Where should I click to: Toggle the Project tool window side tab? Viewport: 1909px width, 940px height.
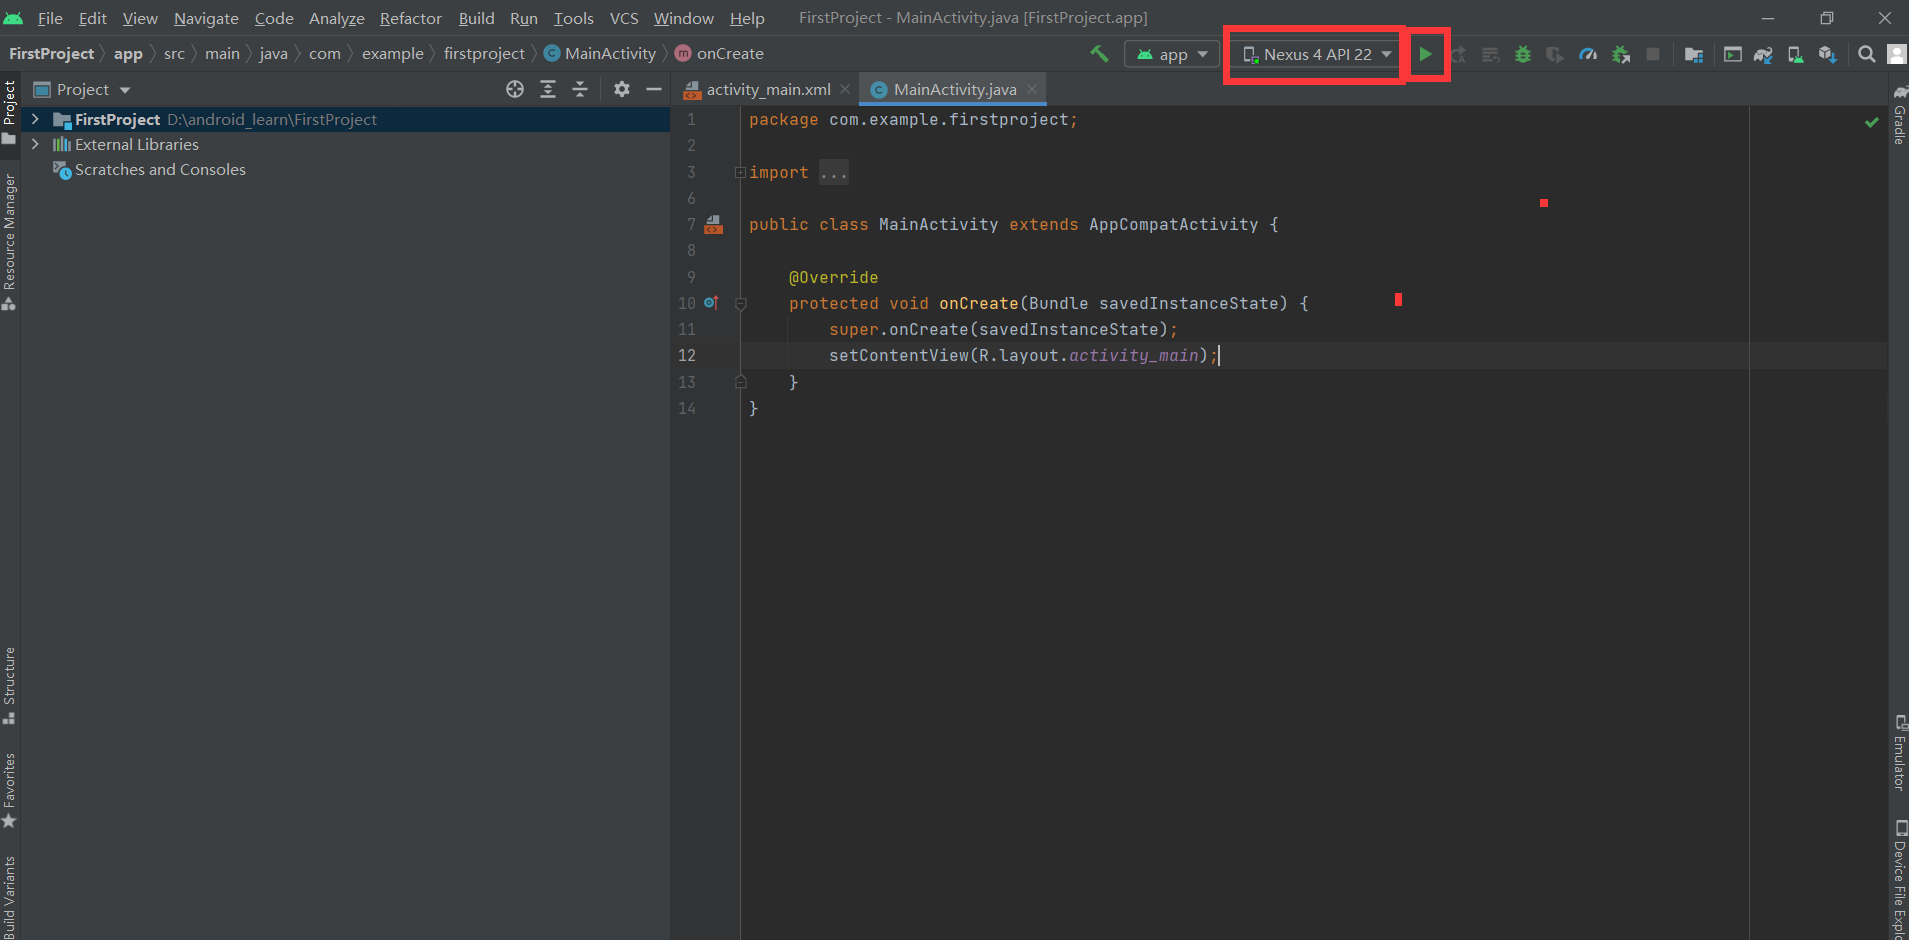click(x=10, y=112)
